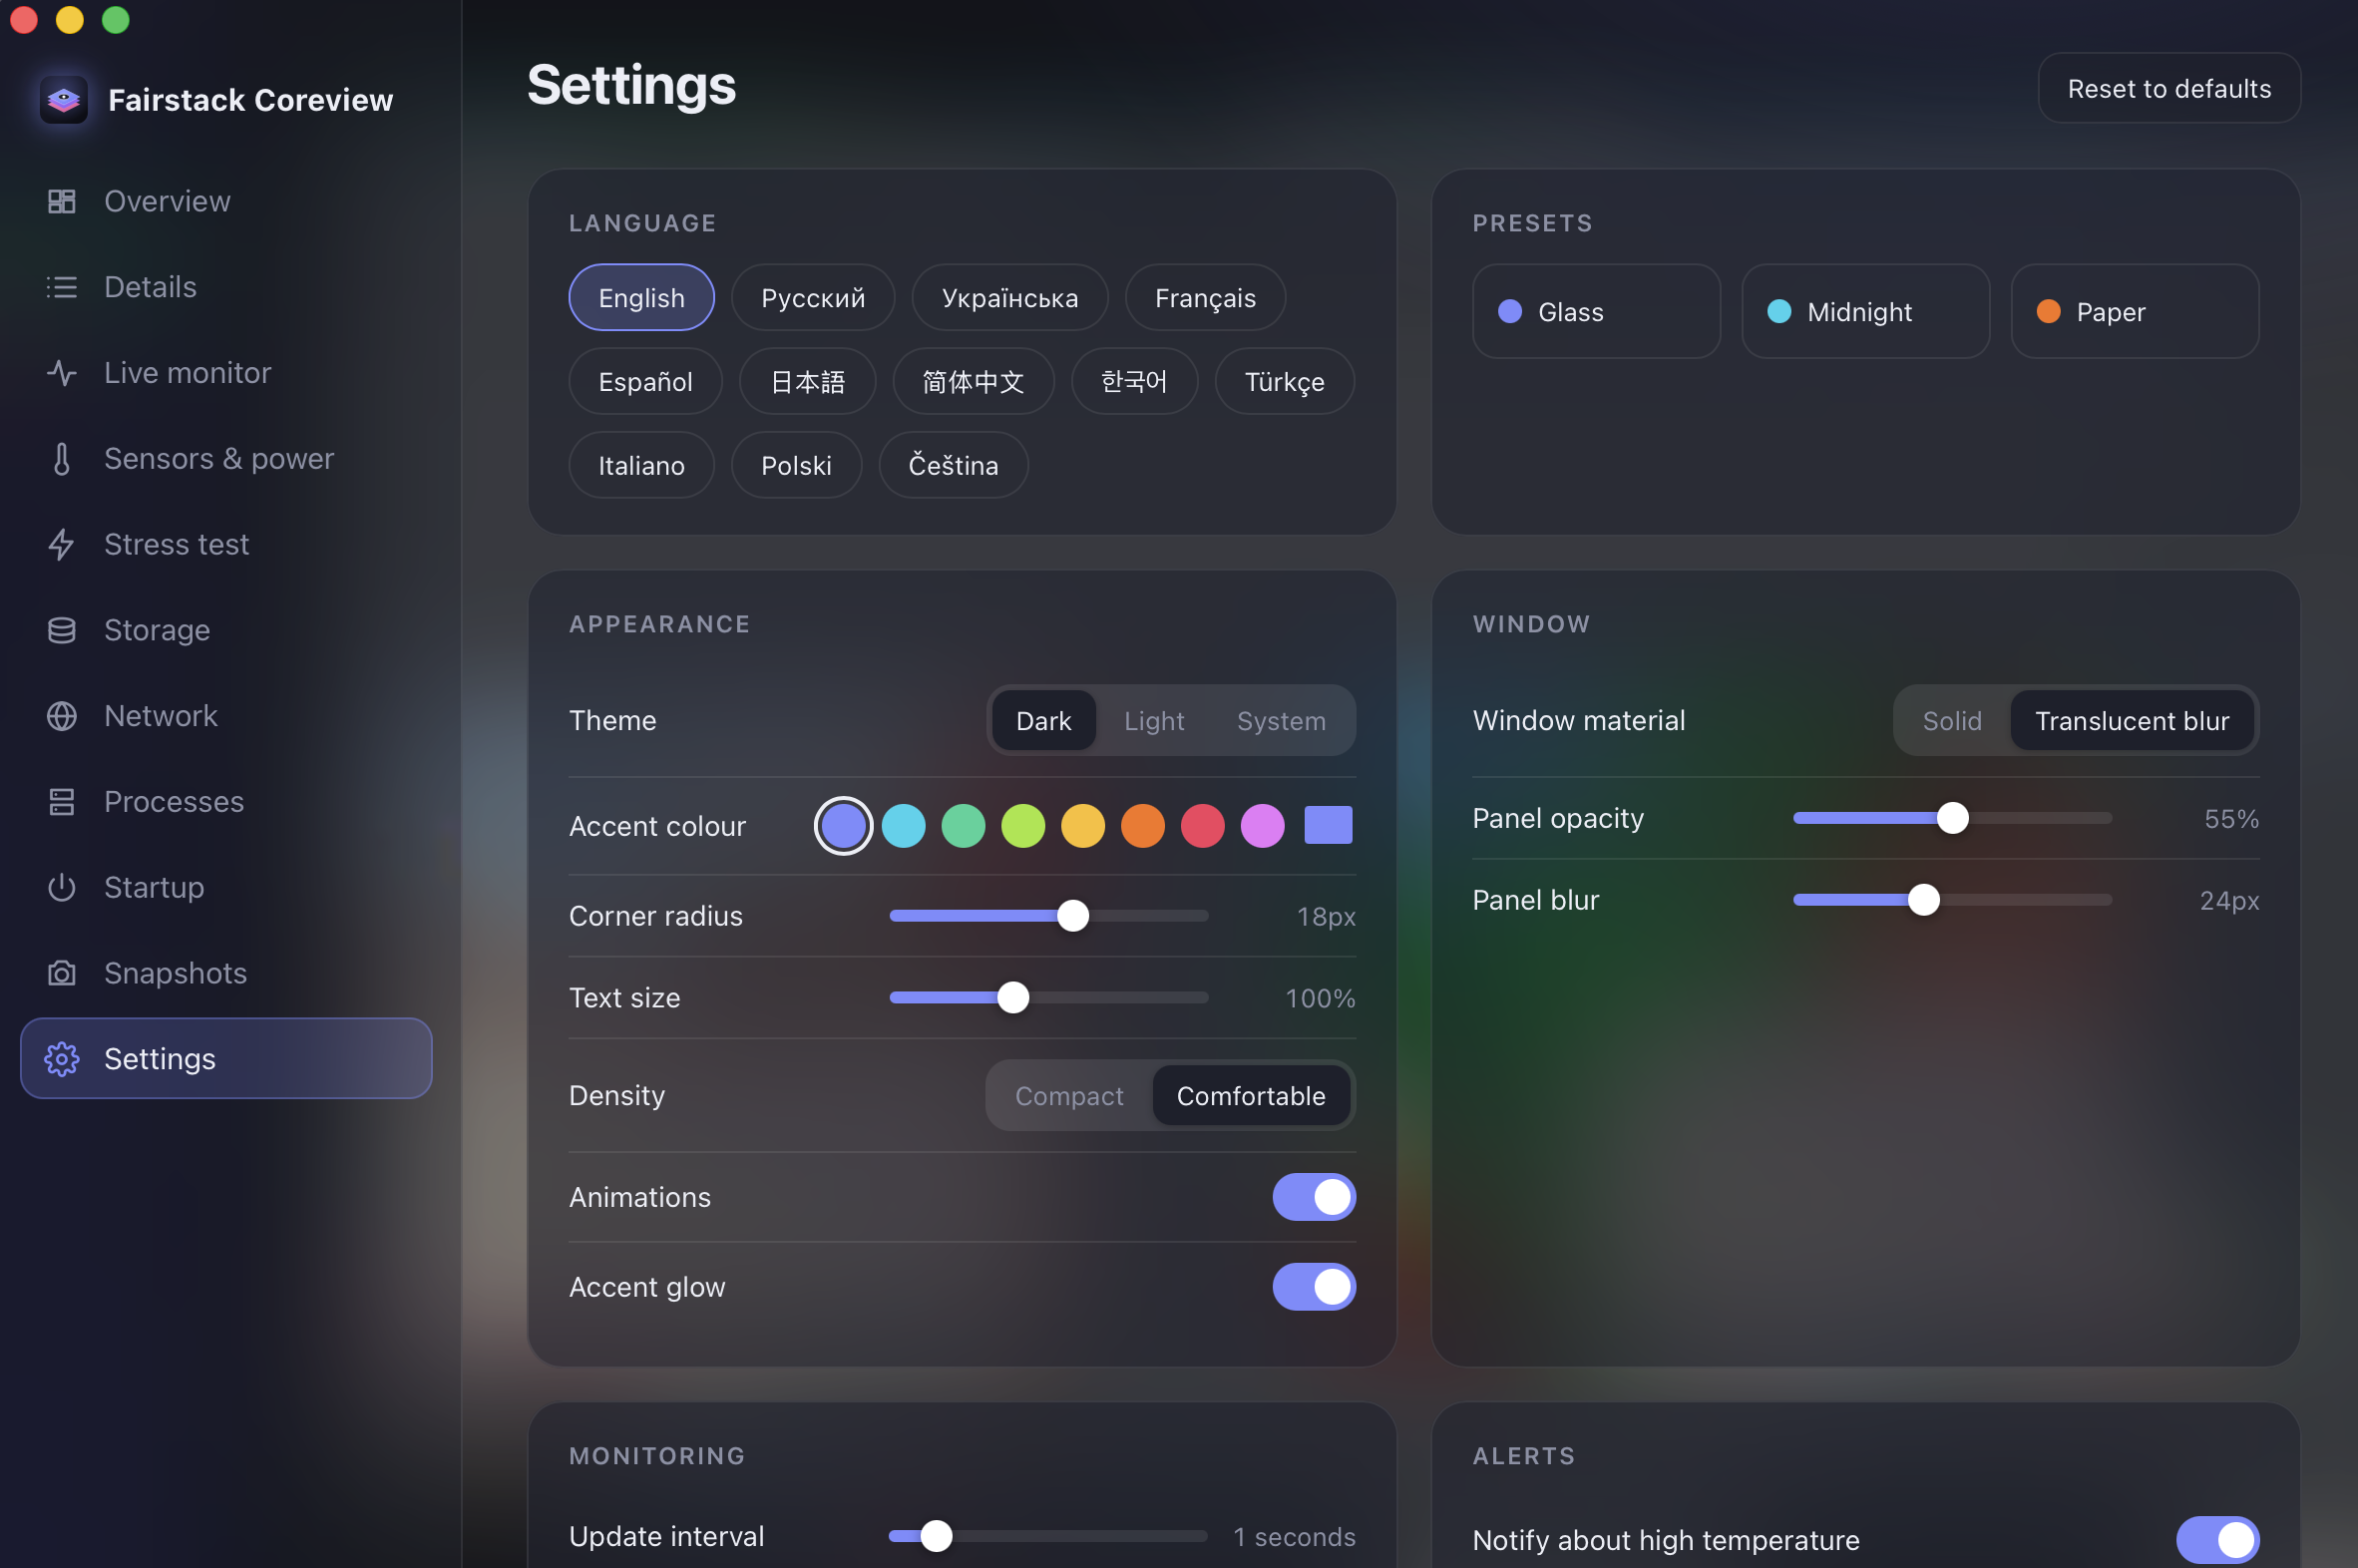2358x1568 pixels.
Task: Open Snapshots page
Action: click(x=226, y=973)
